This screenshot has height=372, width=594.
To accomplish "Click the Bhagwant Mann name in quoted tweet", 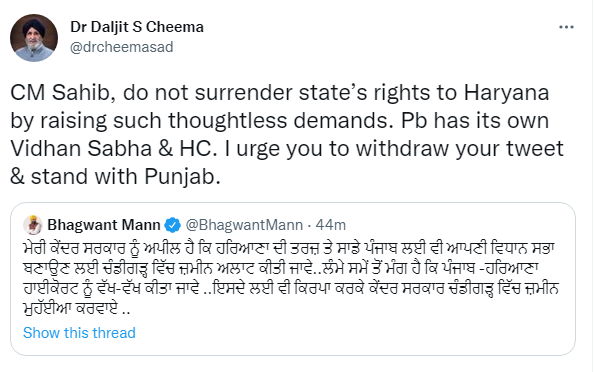I will 104,225.
